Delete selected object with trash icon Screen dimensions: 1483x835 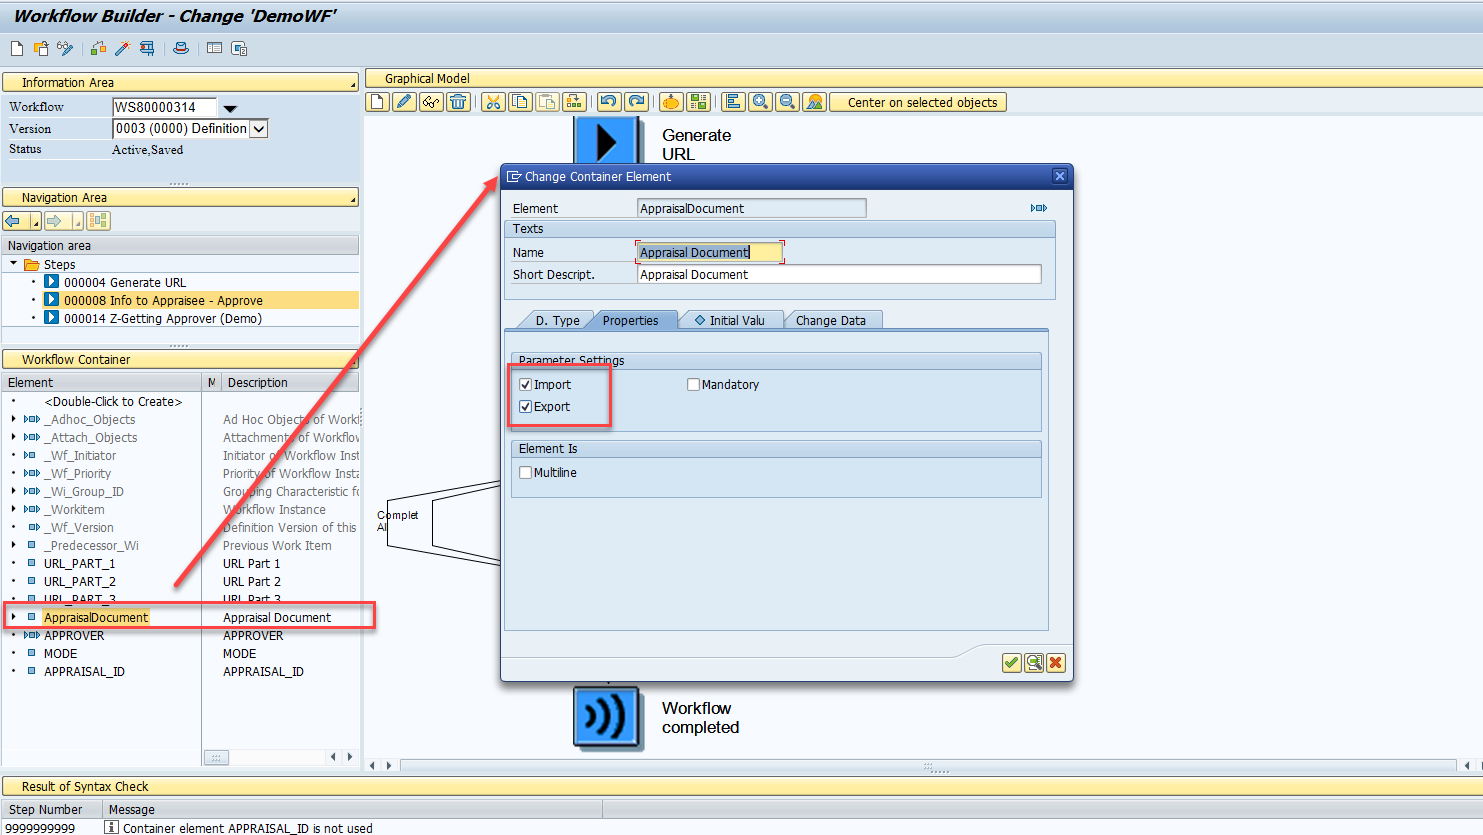[x=458, y=102]
